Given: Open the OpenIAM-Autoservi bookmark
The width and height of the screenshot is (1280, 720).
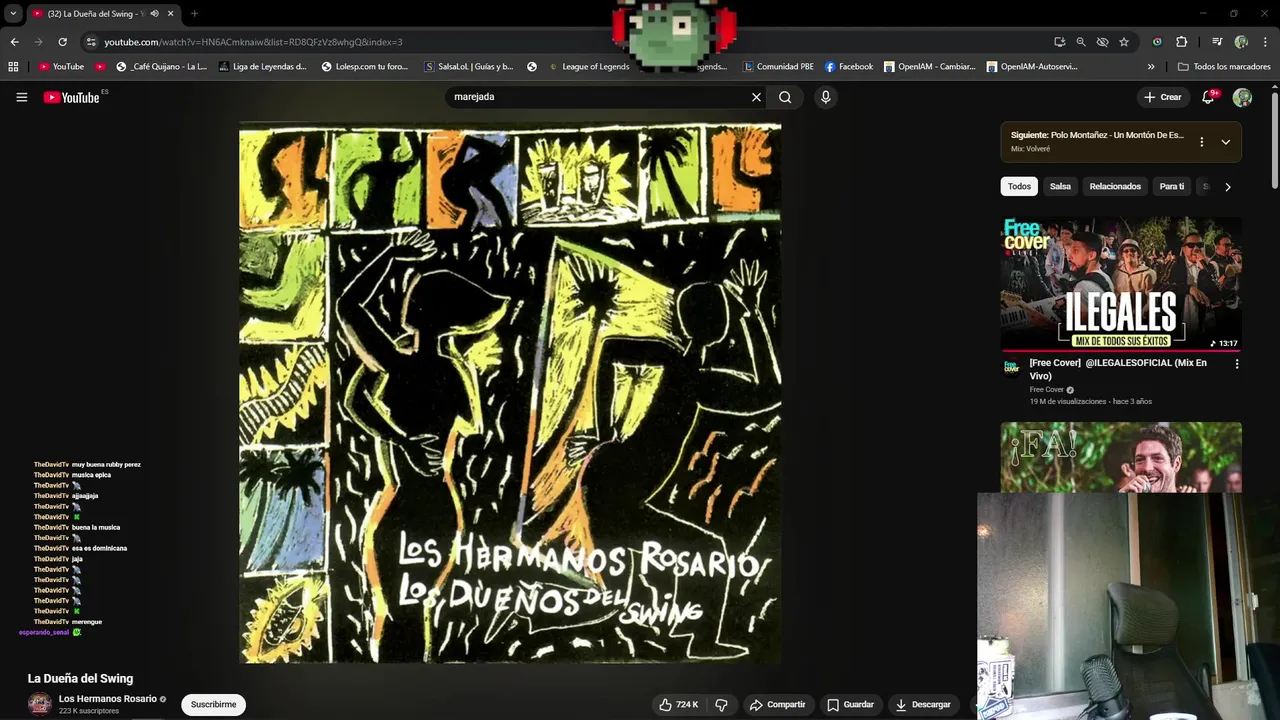Looking at the screenshot, I should pos(1032,67).
